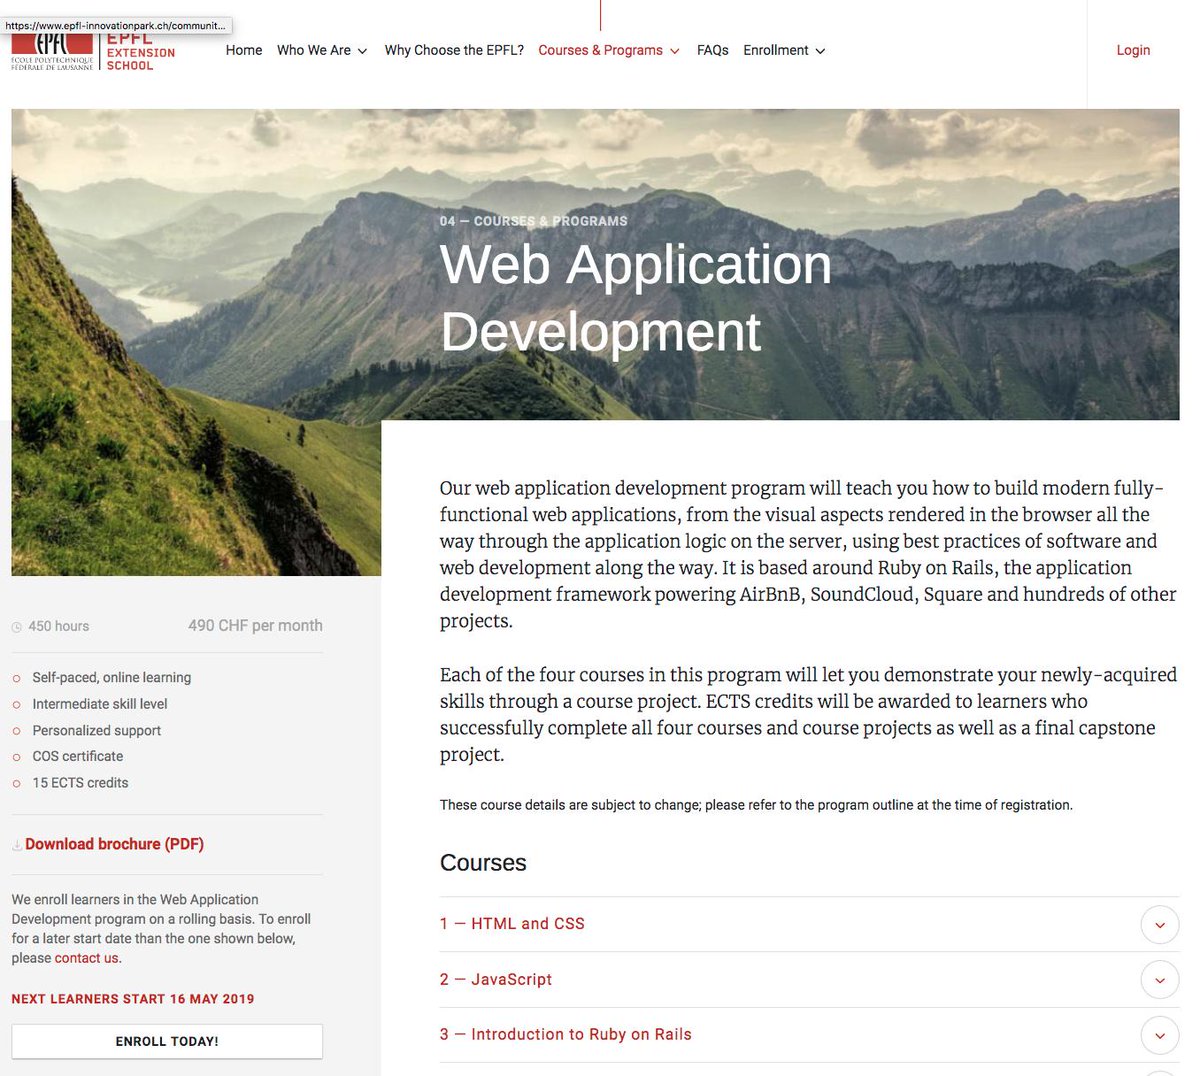Click NEXT LEARNERS START 16 MAY 2019
Image resolution: width=1200 pixels, height=1076 pixels.
tap(133, 999)
